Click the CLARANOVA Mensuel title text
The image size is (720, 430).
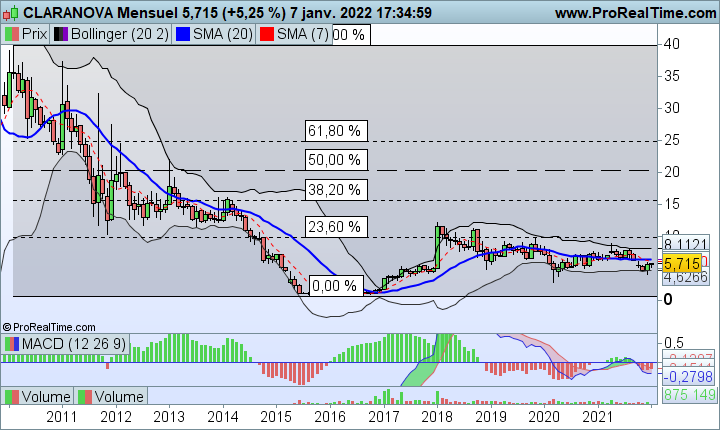click(101, 13)
